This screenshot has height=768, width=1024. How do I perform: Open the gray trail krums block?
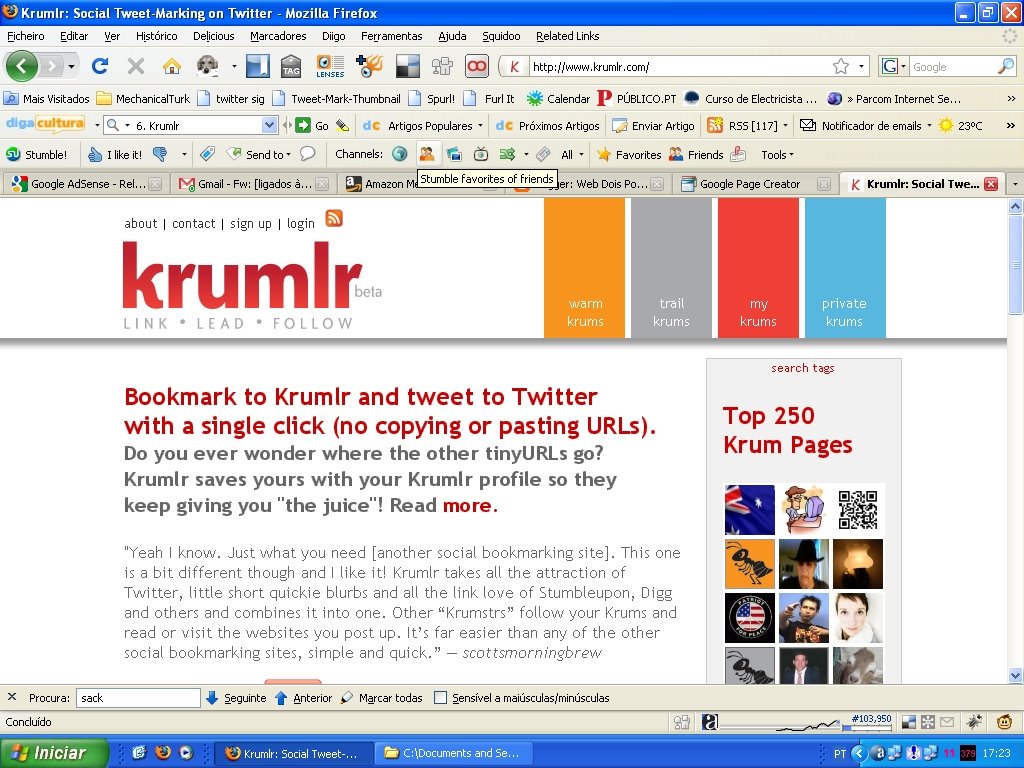[x=671, y=268]
